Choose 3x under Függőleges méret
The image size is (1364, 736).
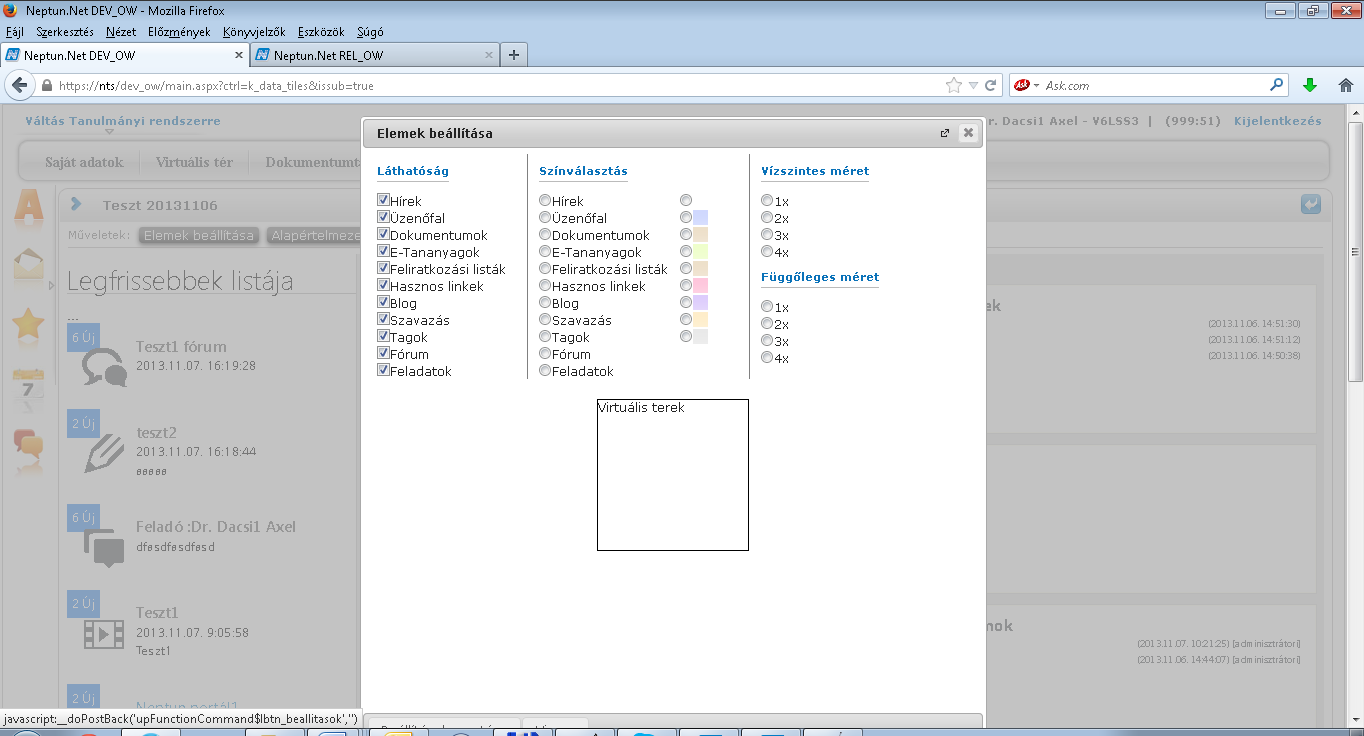coord(767,341)
